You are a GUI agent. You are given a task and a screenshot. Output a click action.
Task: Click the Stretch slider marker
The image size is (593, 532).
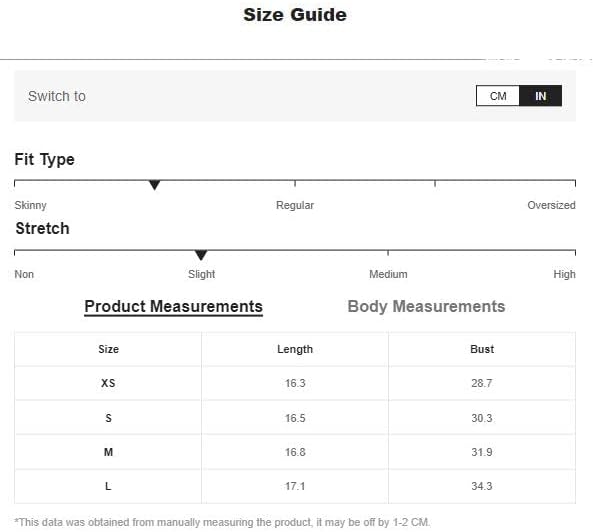click(x=201, y=255)
